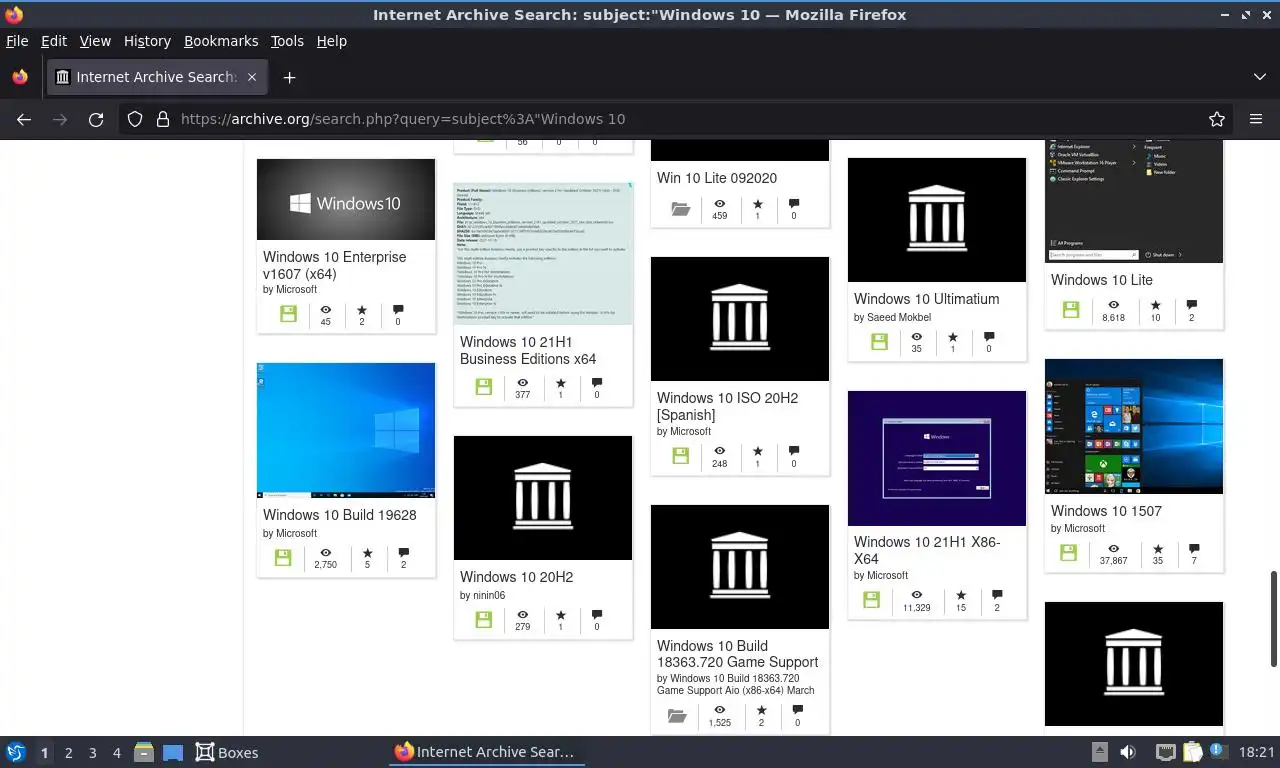Image resolution: width=1280 pixels, height=768 pixels.
Task: Open the Help menu
Action: tap(332, 41)
